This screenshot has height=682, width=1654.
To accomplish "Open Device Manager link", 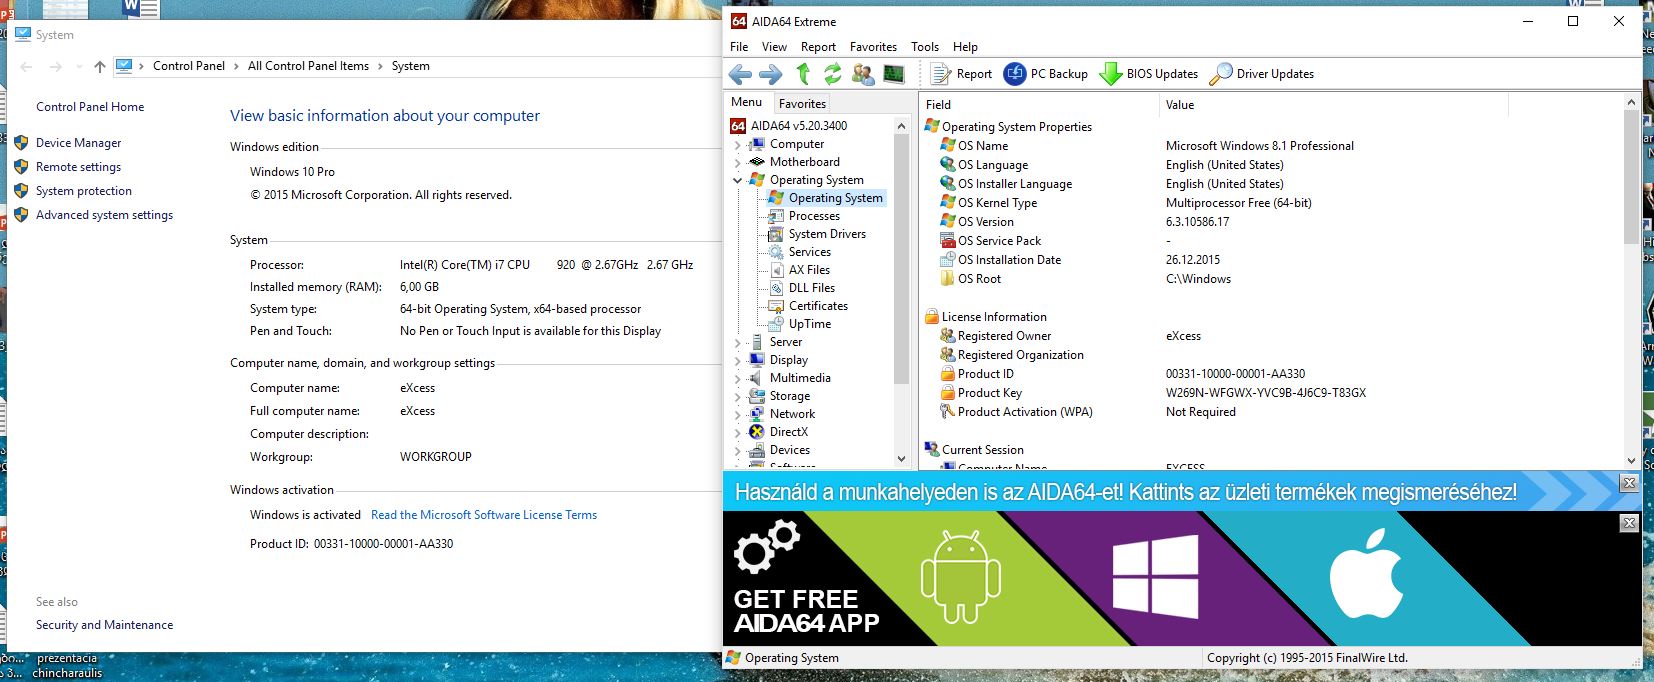I will point(78,143).
